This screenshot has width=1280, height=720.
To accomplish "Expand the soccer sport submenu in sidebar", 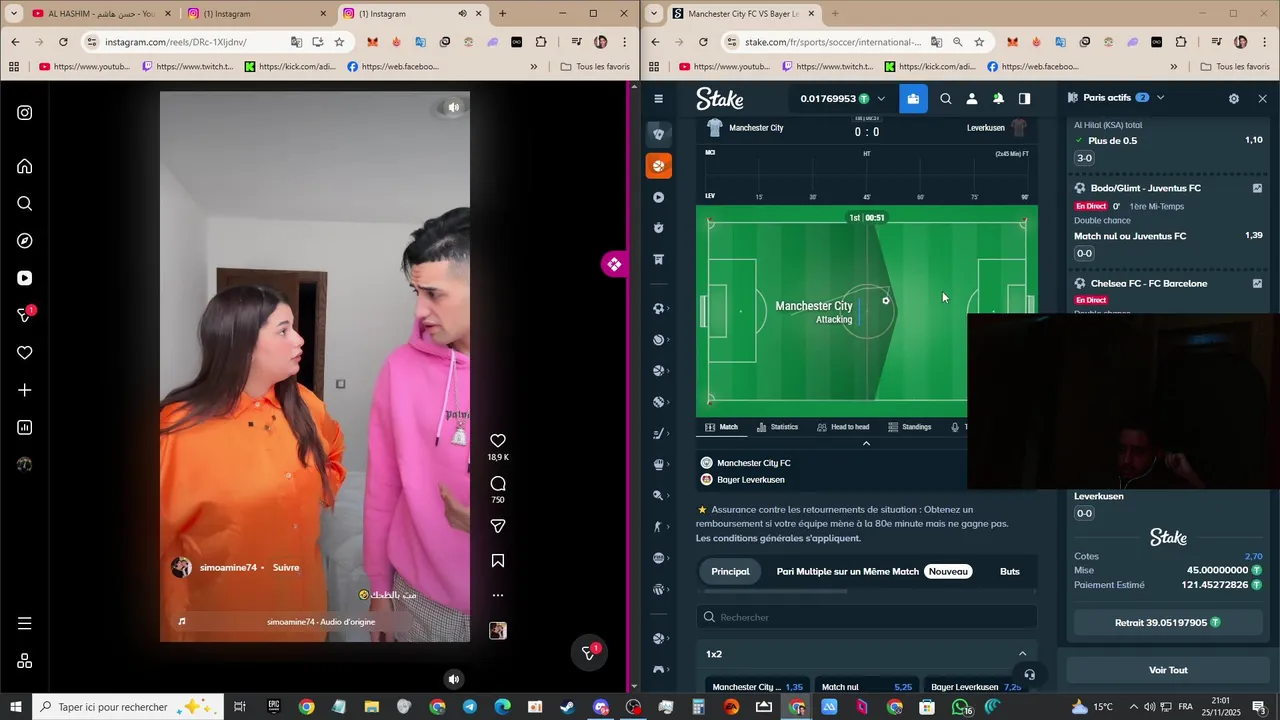I will point(660,309).
